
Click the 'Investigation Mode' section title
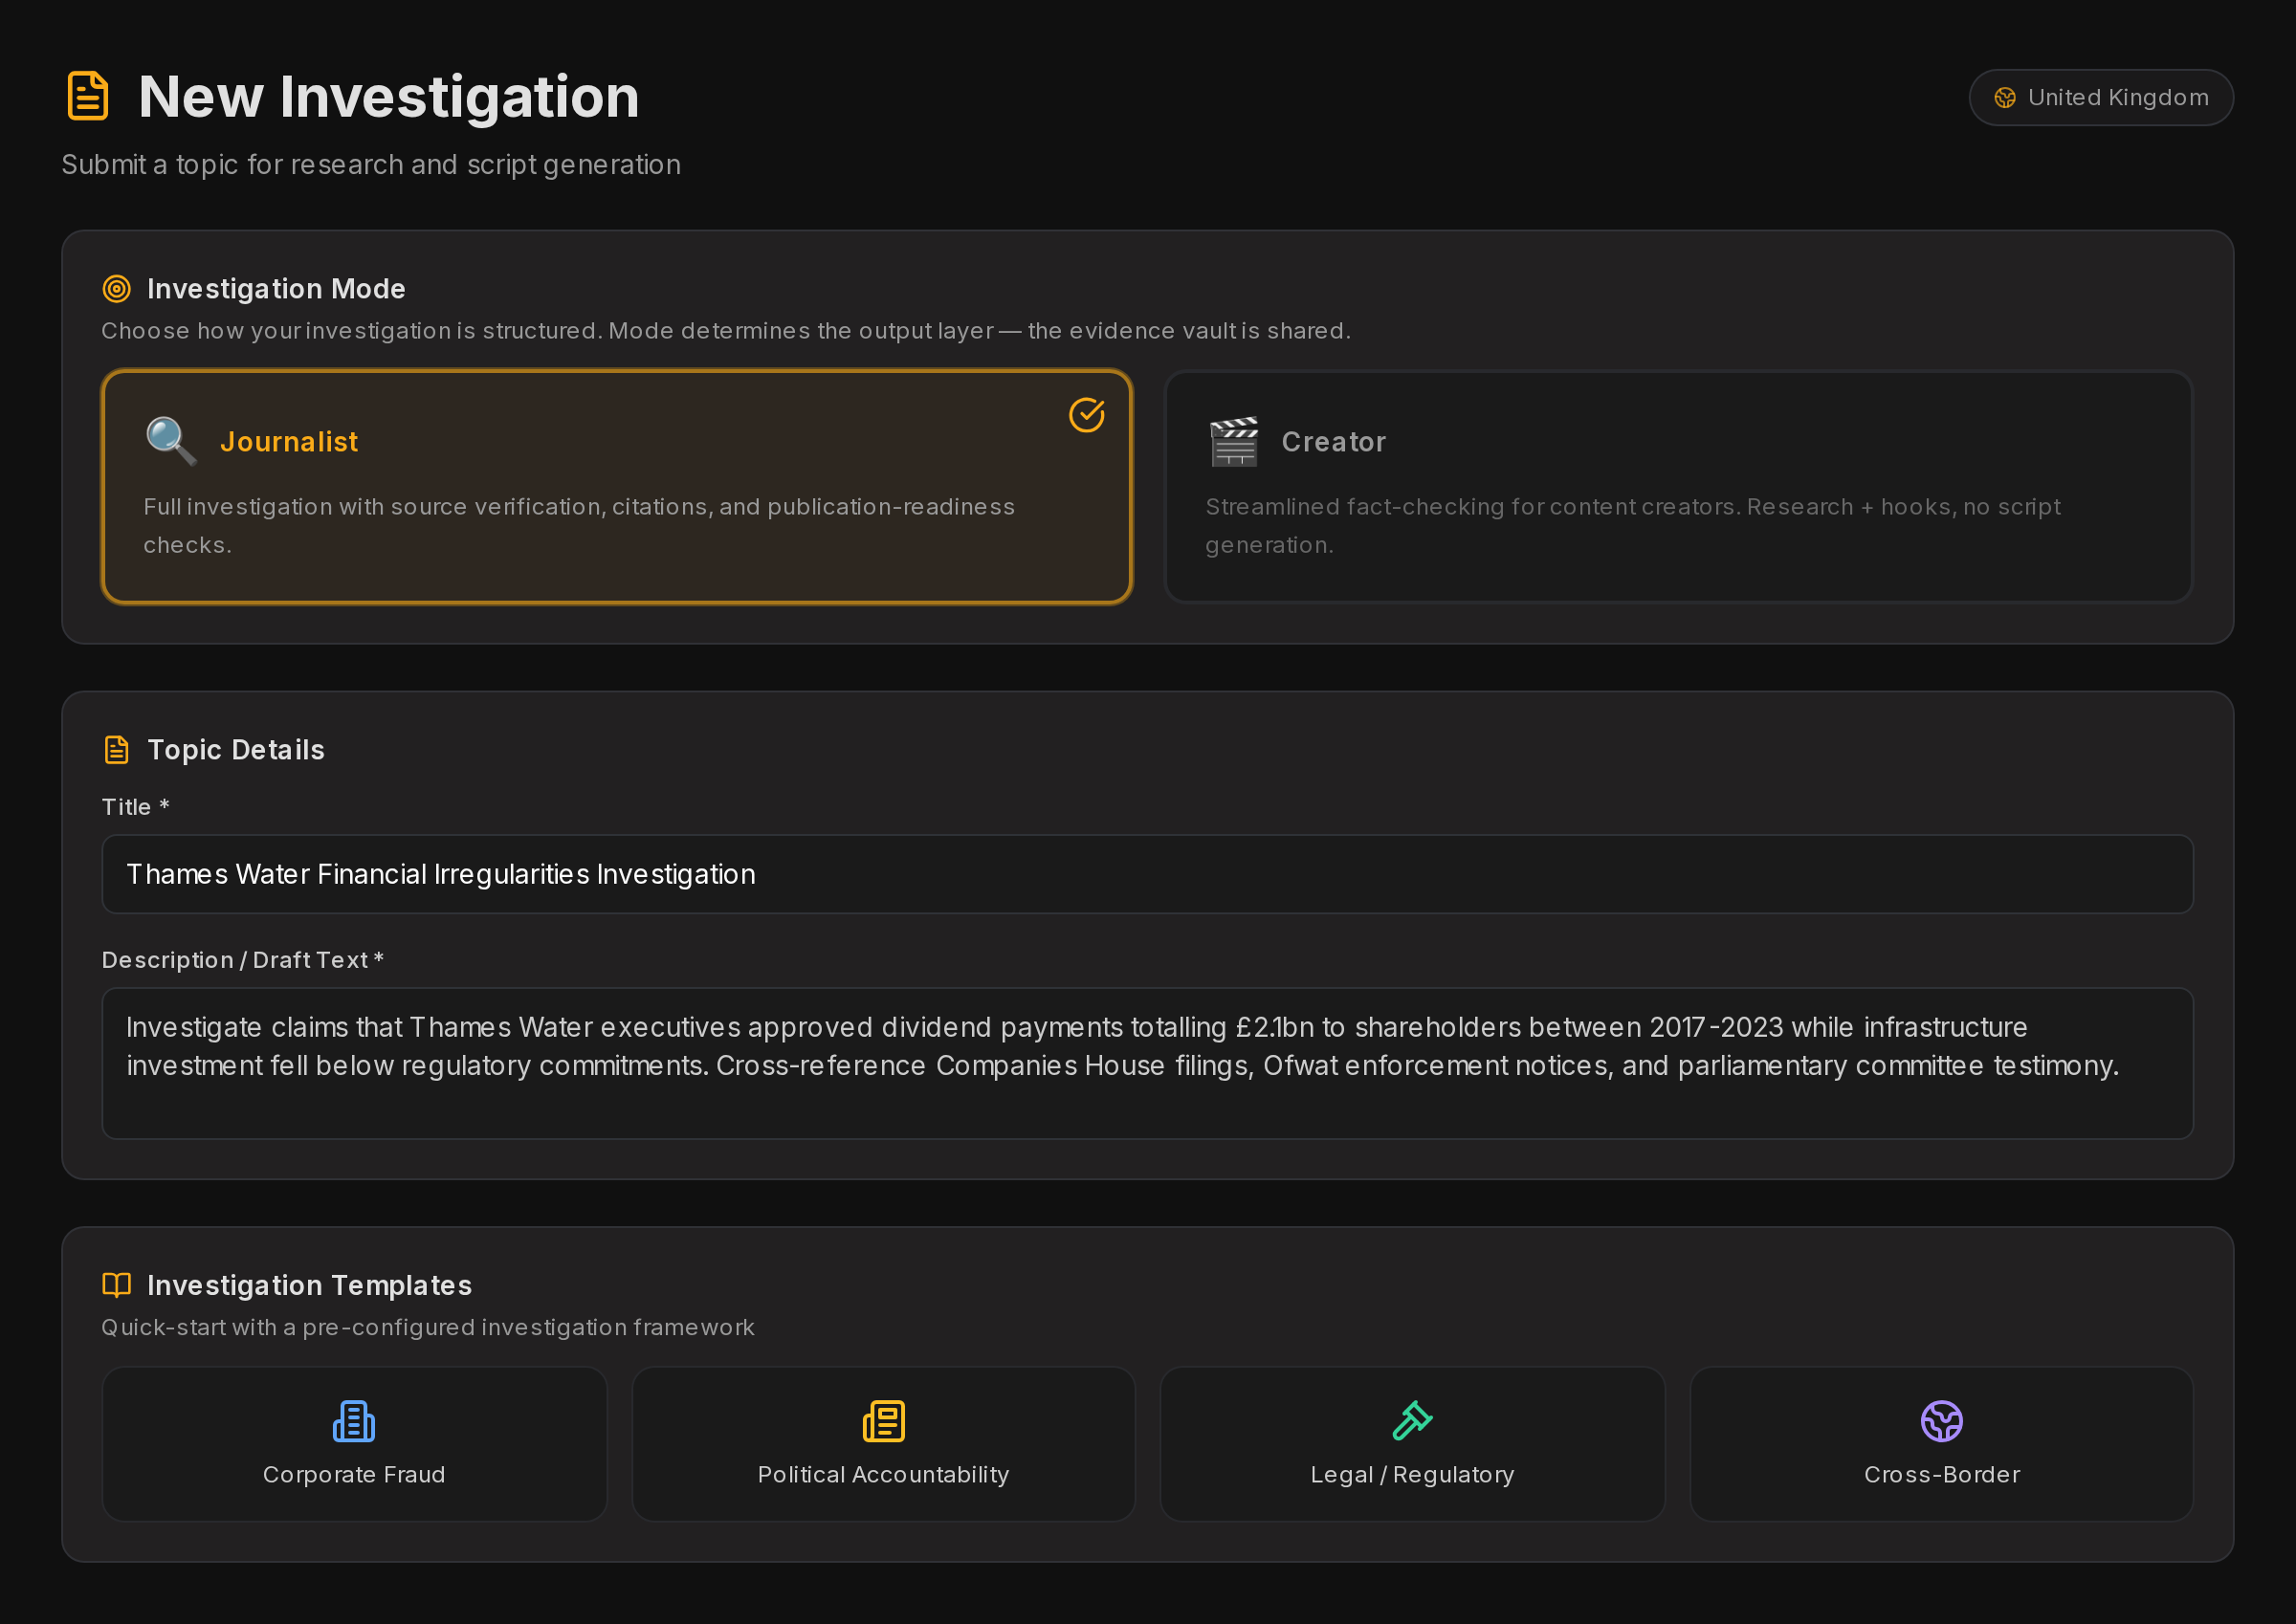point(276,289)
